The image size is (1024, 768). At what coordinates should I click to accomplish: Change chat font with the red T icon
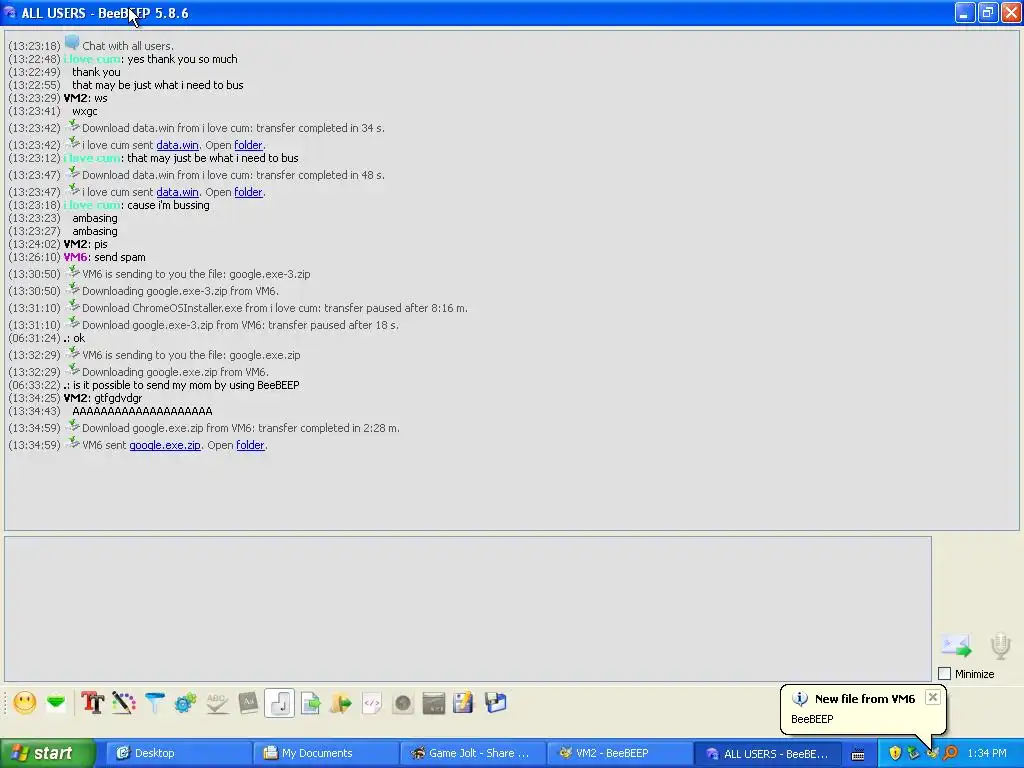[x=92, y=703]
